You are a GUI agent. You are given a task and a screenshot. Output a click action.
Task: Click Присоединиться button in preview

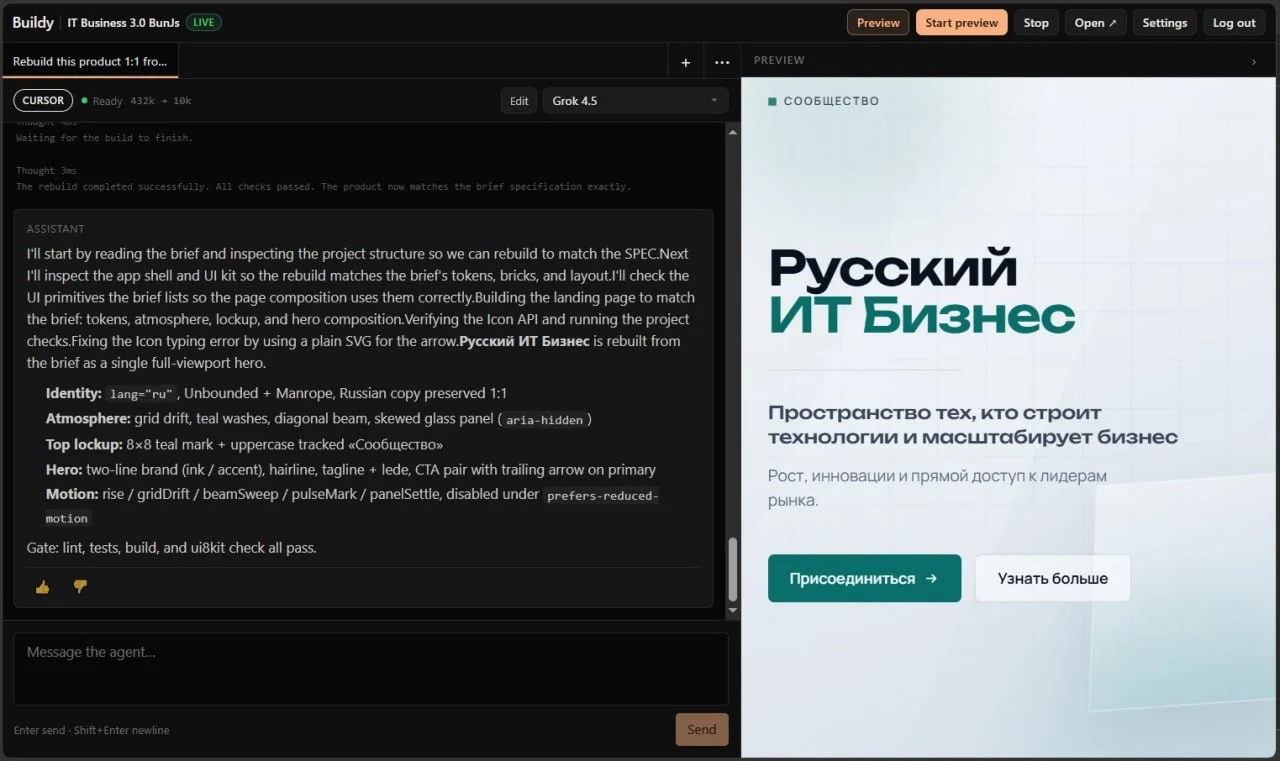click(864, 578)
